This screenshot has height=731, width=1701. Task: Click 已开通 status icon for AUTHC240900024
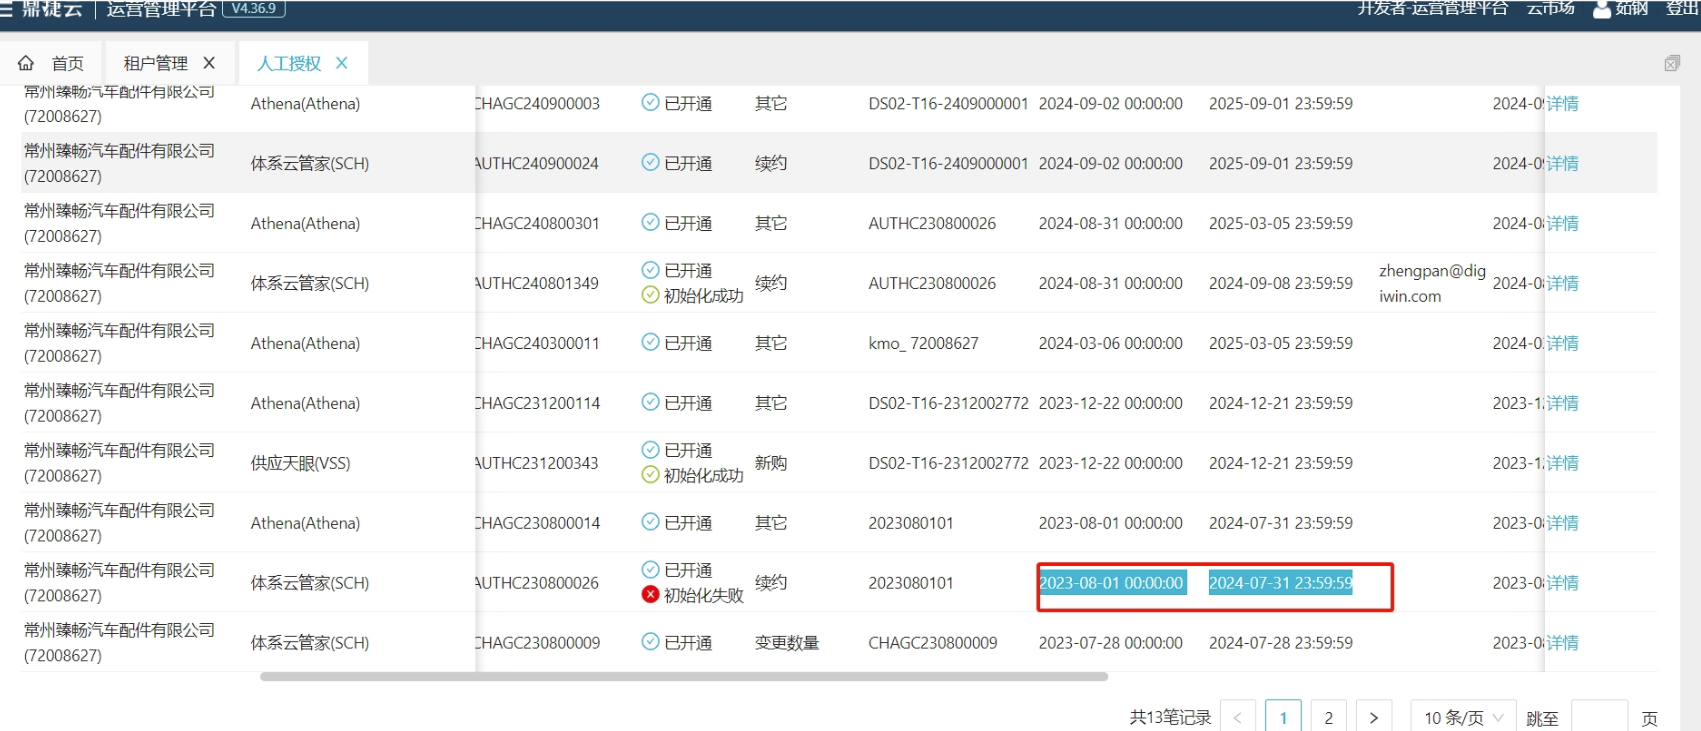click(650, 163)
